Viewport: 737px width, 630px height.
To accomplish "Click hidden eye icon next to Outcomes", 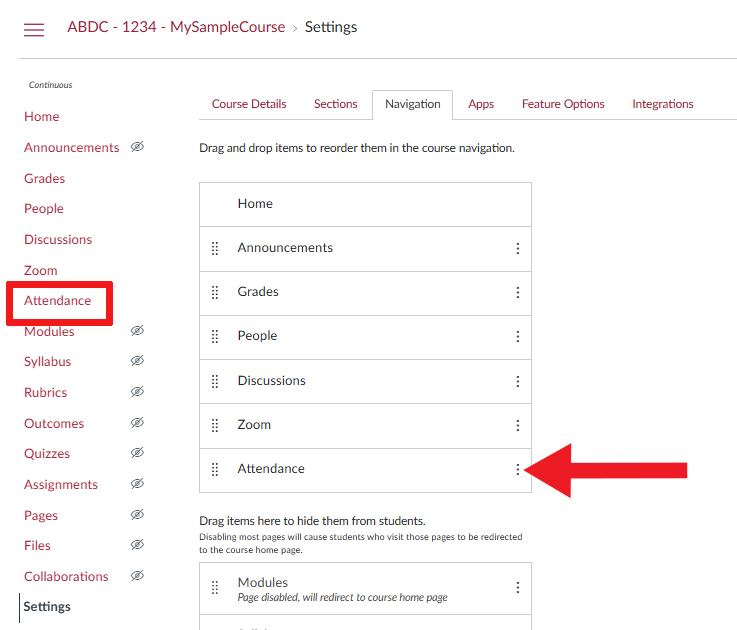I will (x=137, y=423).
